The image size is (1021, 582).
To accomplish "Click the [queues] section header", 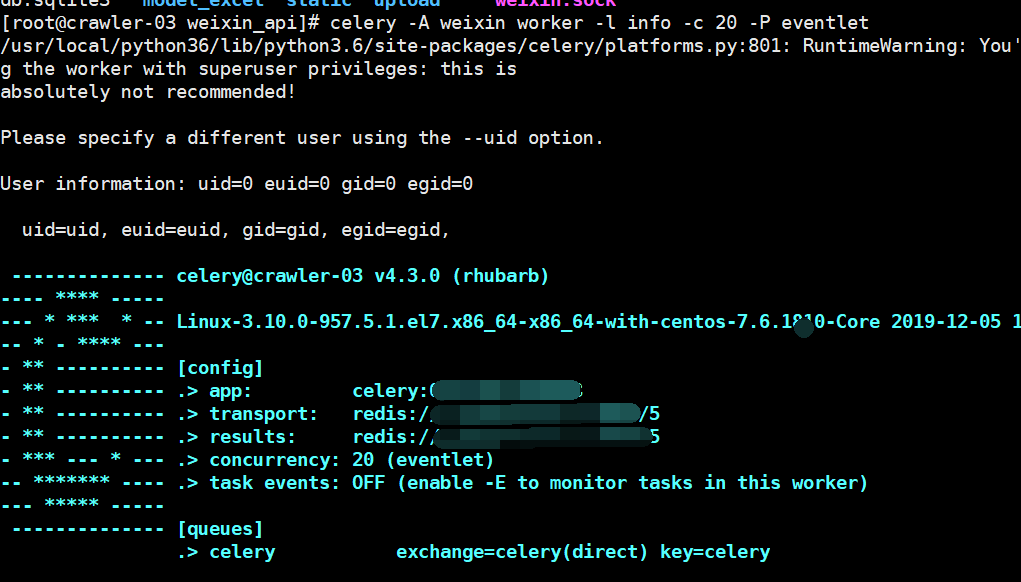I will [220, 528].
